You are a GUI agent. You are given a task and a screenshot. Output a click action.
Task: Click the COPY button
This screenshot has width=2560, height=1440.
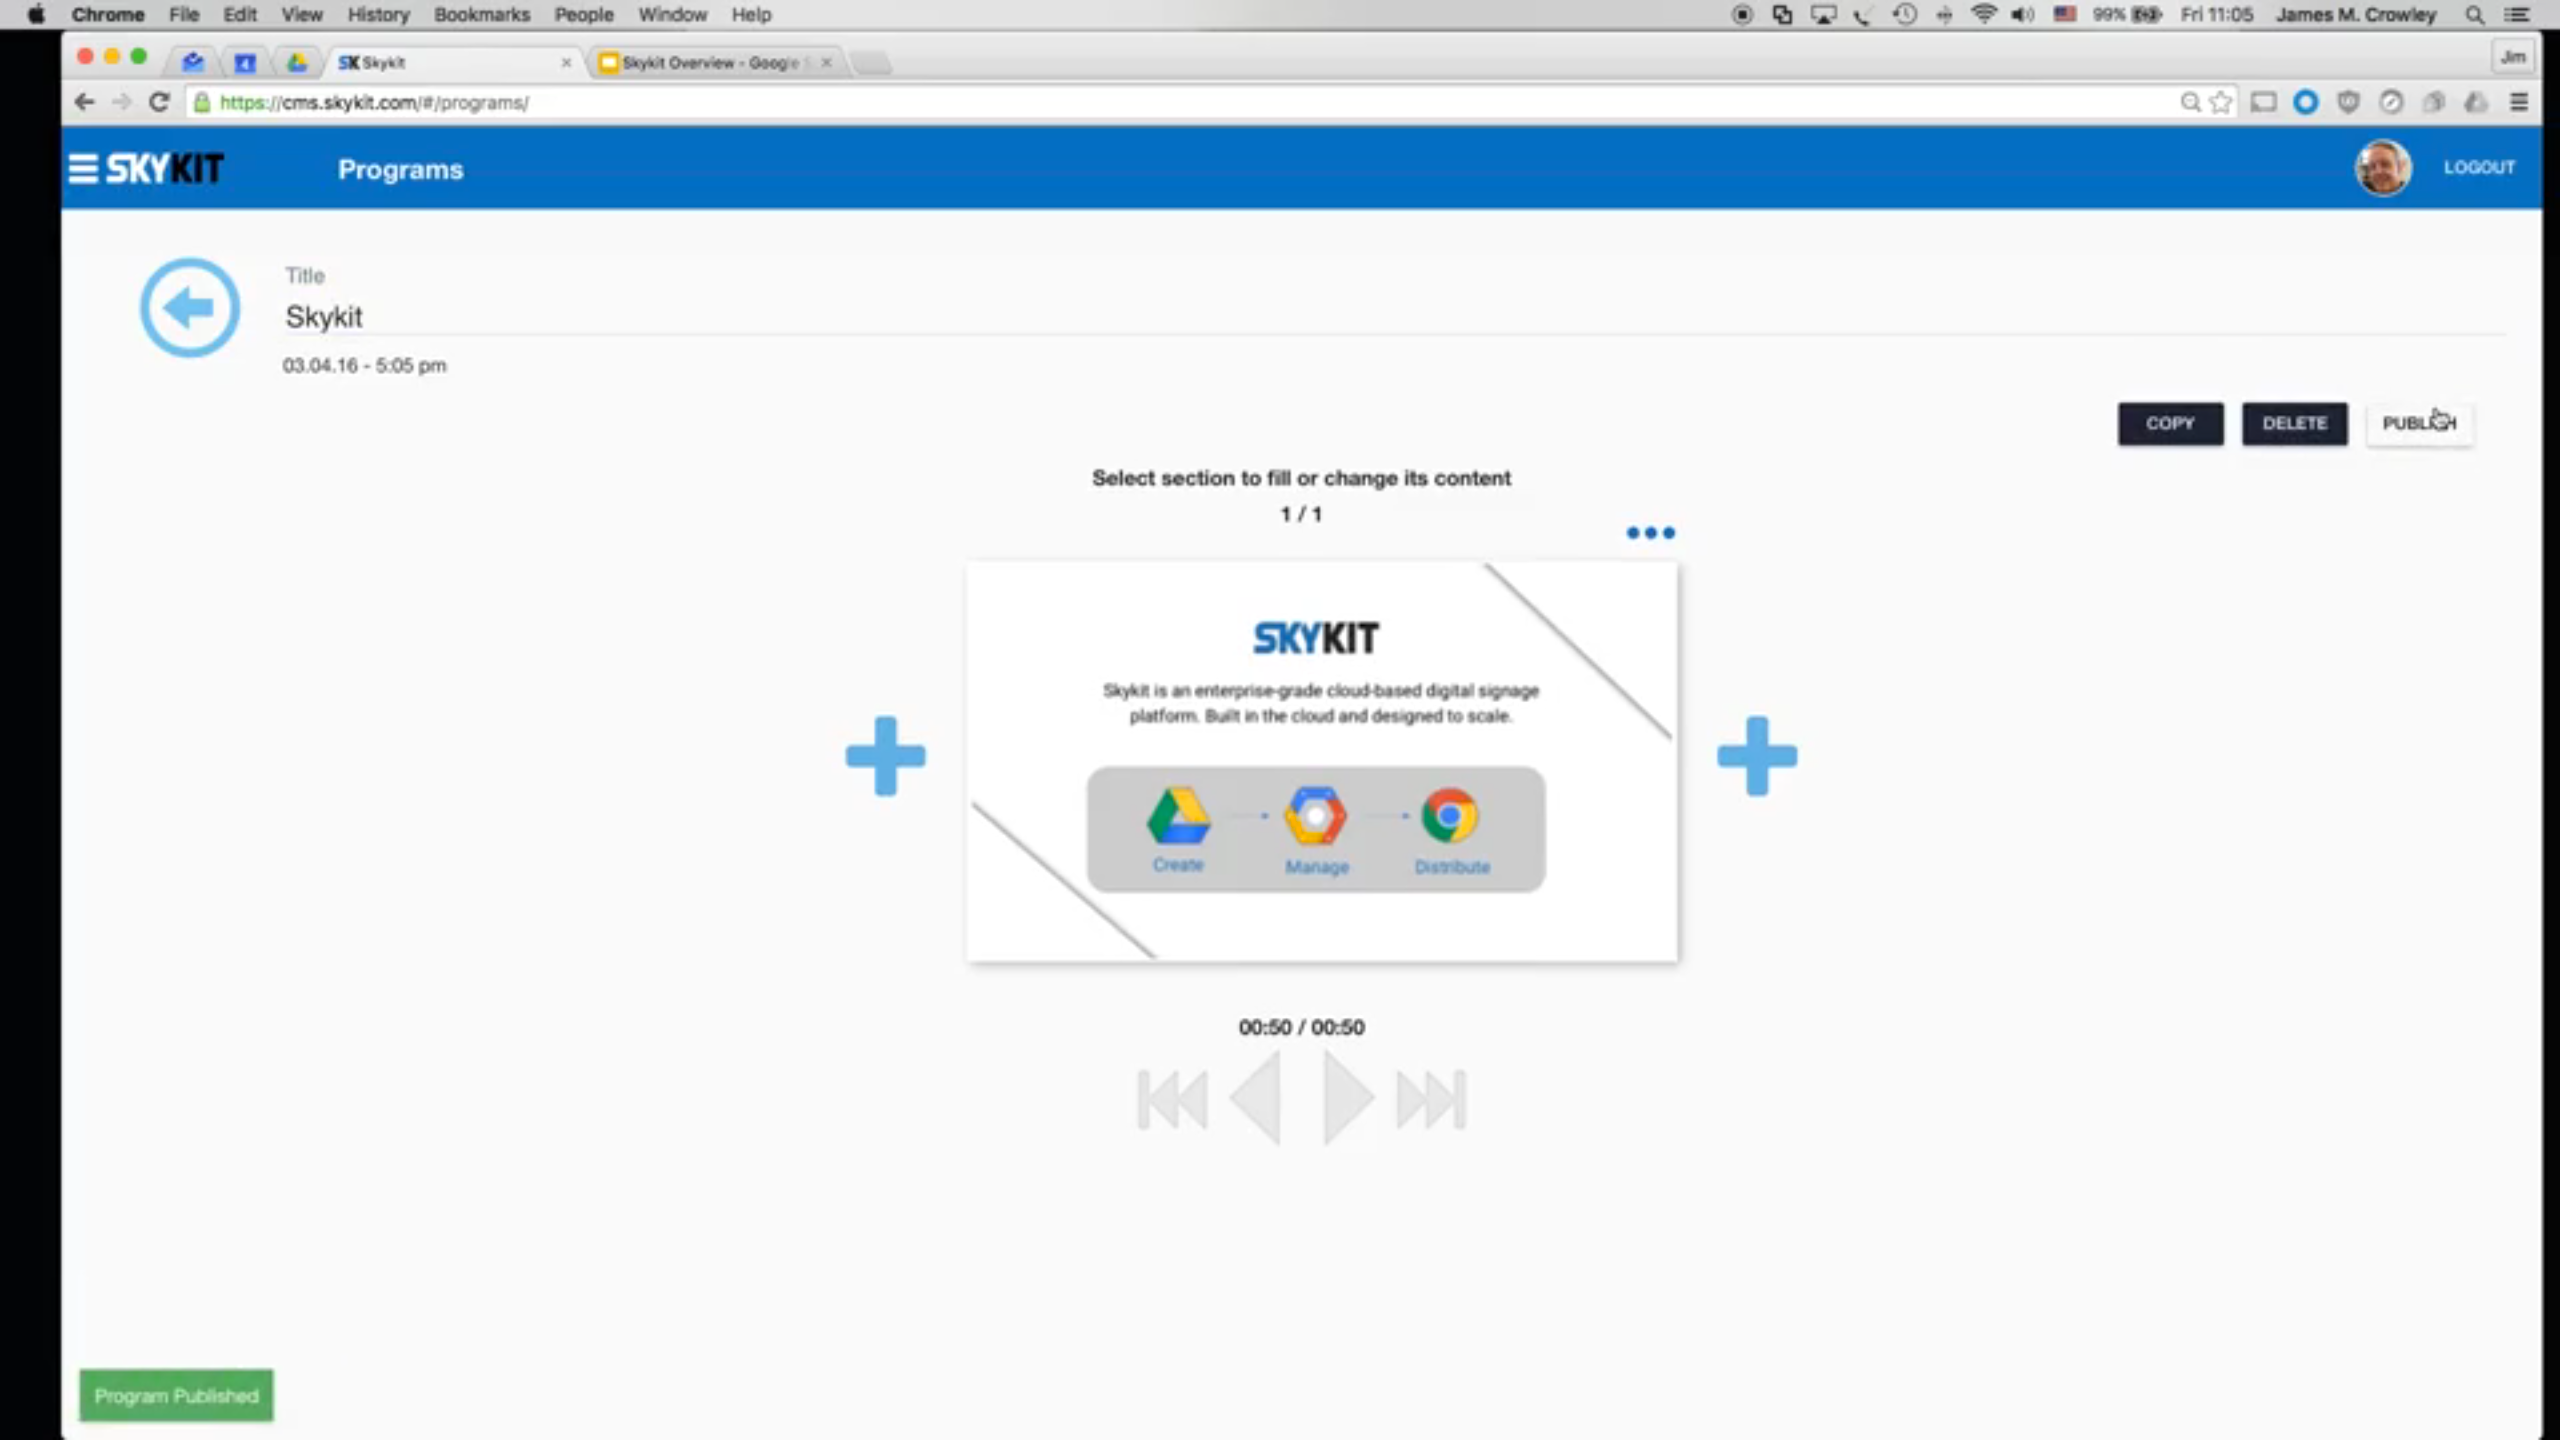pos(2170,423)
